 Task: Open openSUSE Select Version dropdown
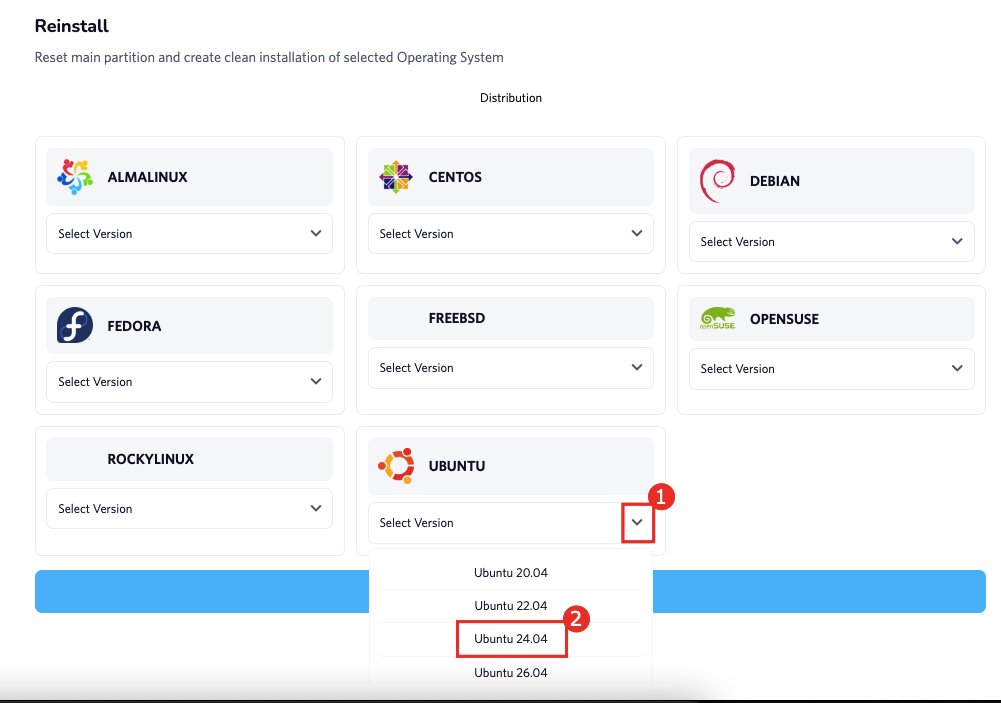click(x=832, y=368)
